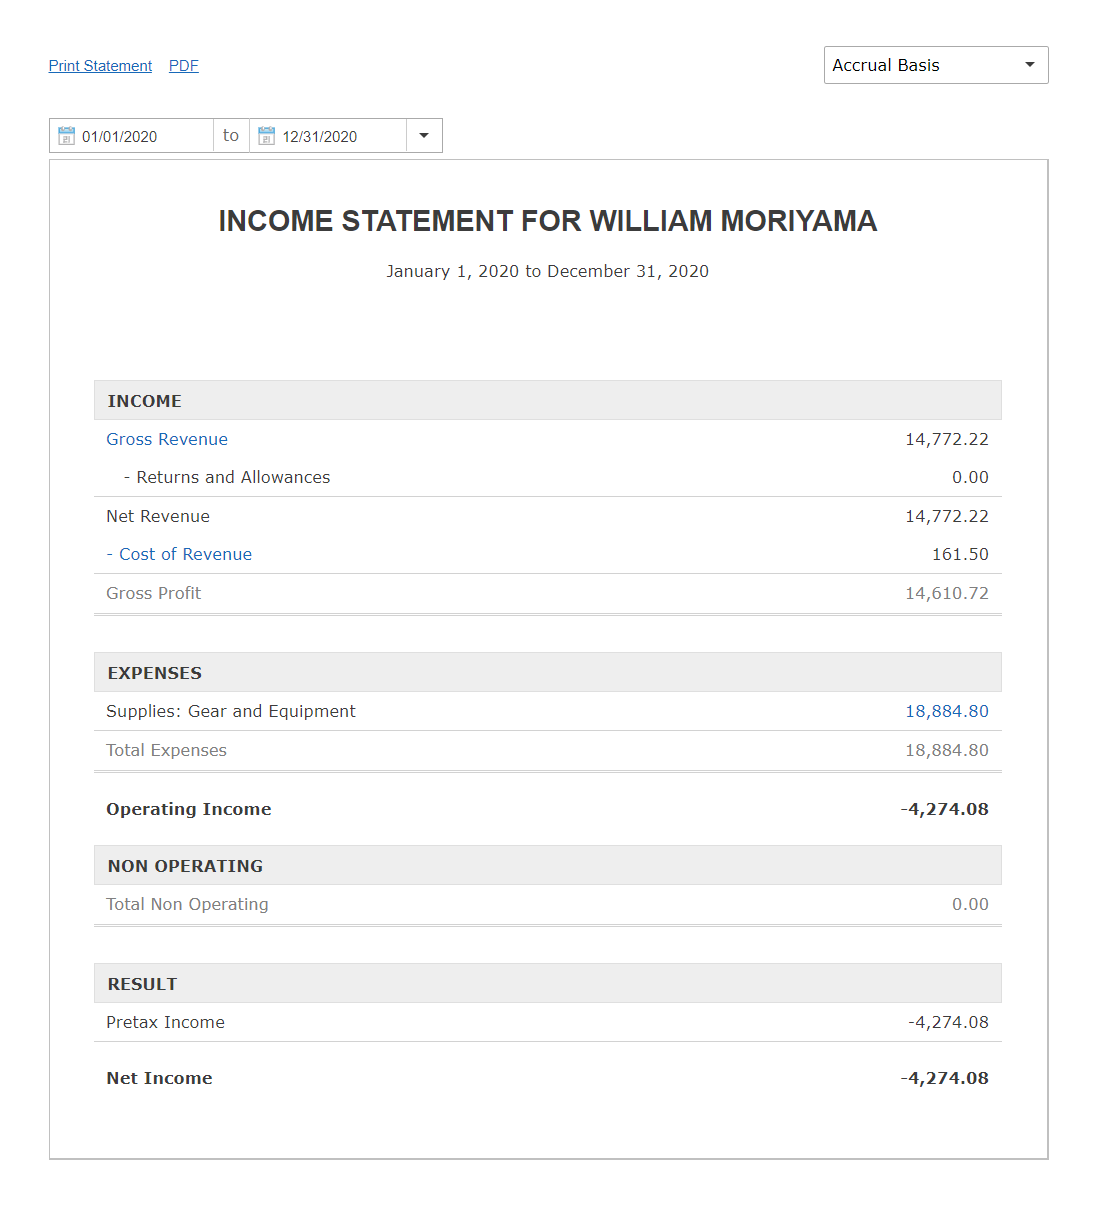Click the Income Statement for William Moriyama title

coord(548,221)
